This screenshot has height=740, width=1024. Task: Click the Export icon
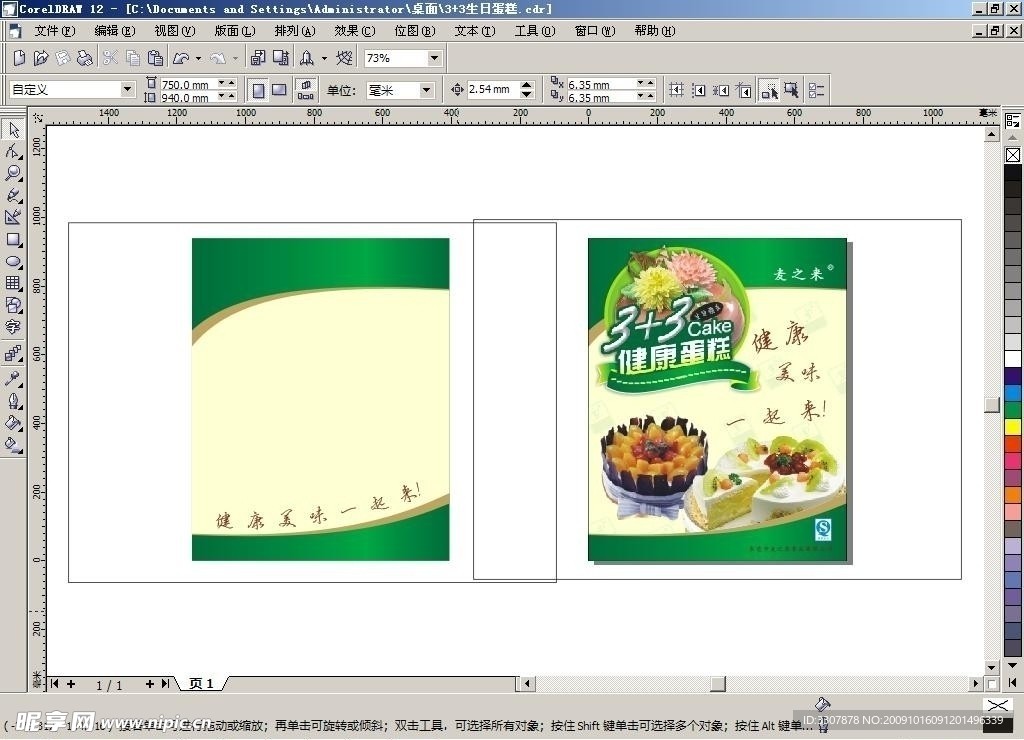(x=281, y=58)
